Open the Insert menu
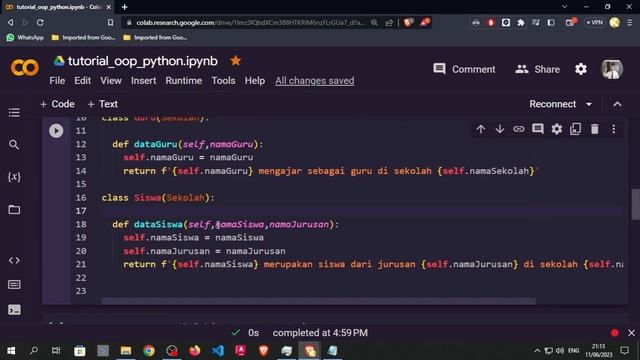The width and height of the screenshot is (640, 360). [143, 81]
